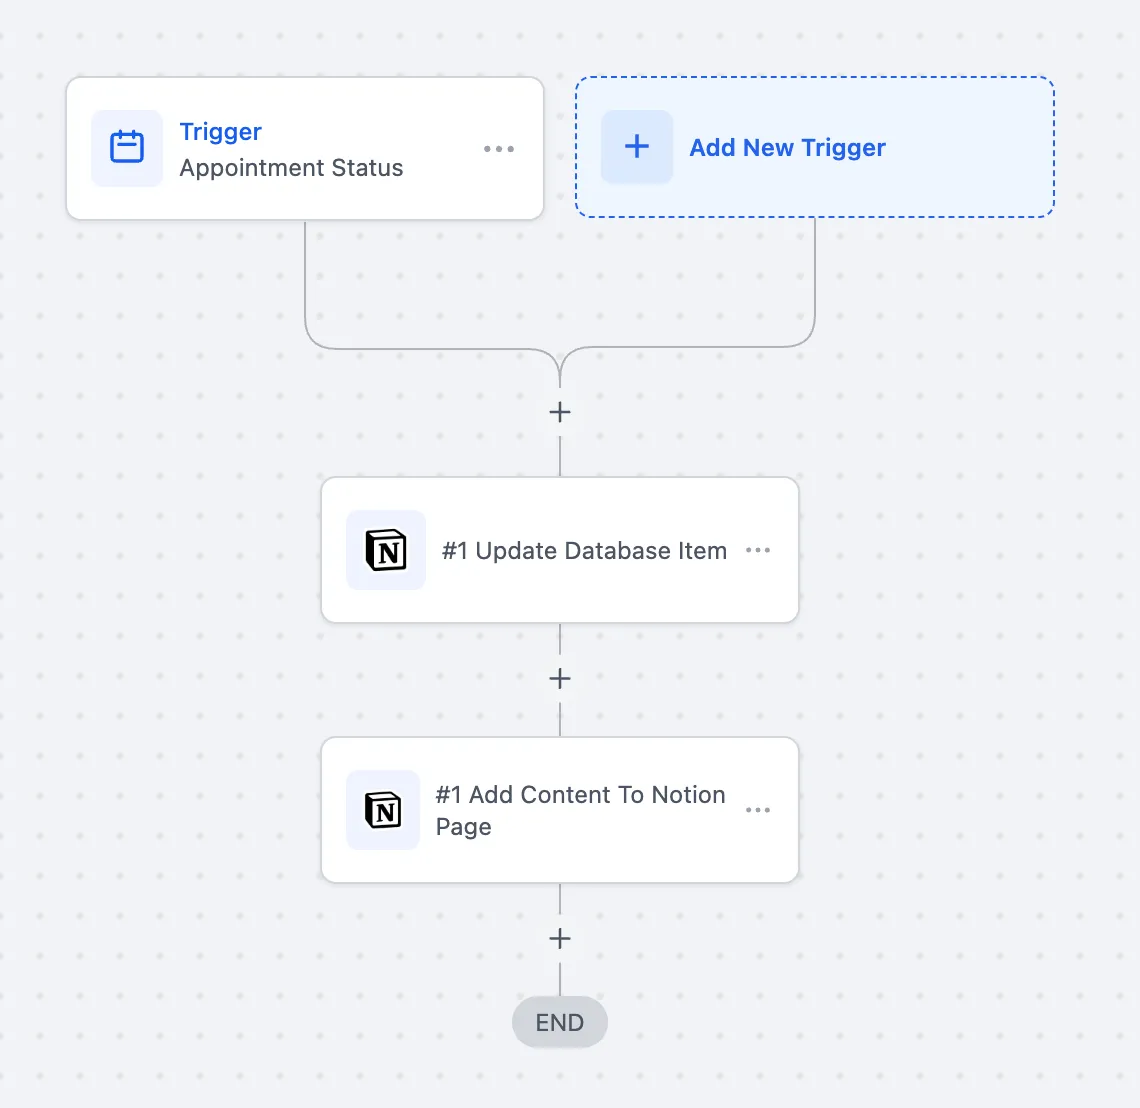Viewport: 1140px width, 1108px height.
Task: Click empty dotted canvas beside END
Action: click(800, 1022)
